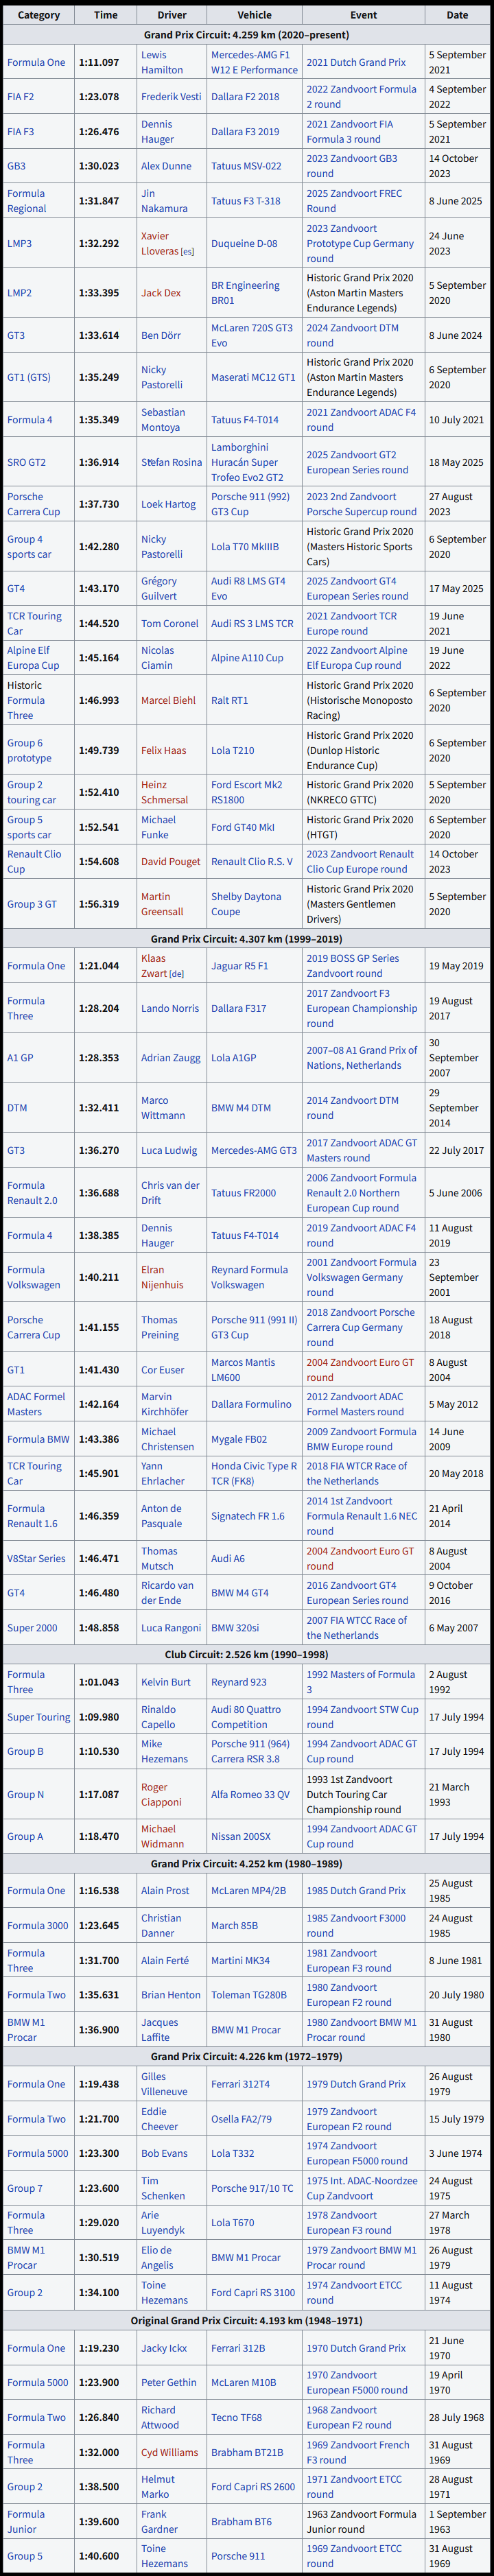Select the lap time 1:11.097
The image size is (494, 2576).
click(x=99, y=62)
